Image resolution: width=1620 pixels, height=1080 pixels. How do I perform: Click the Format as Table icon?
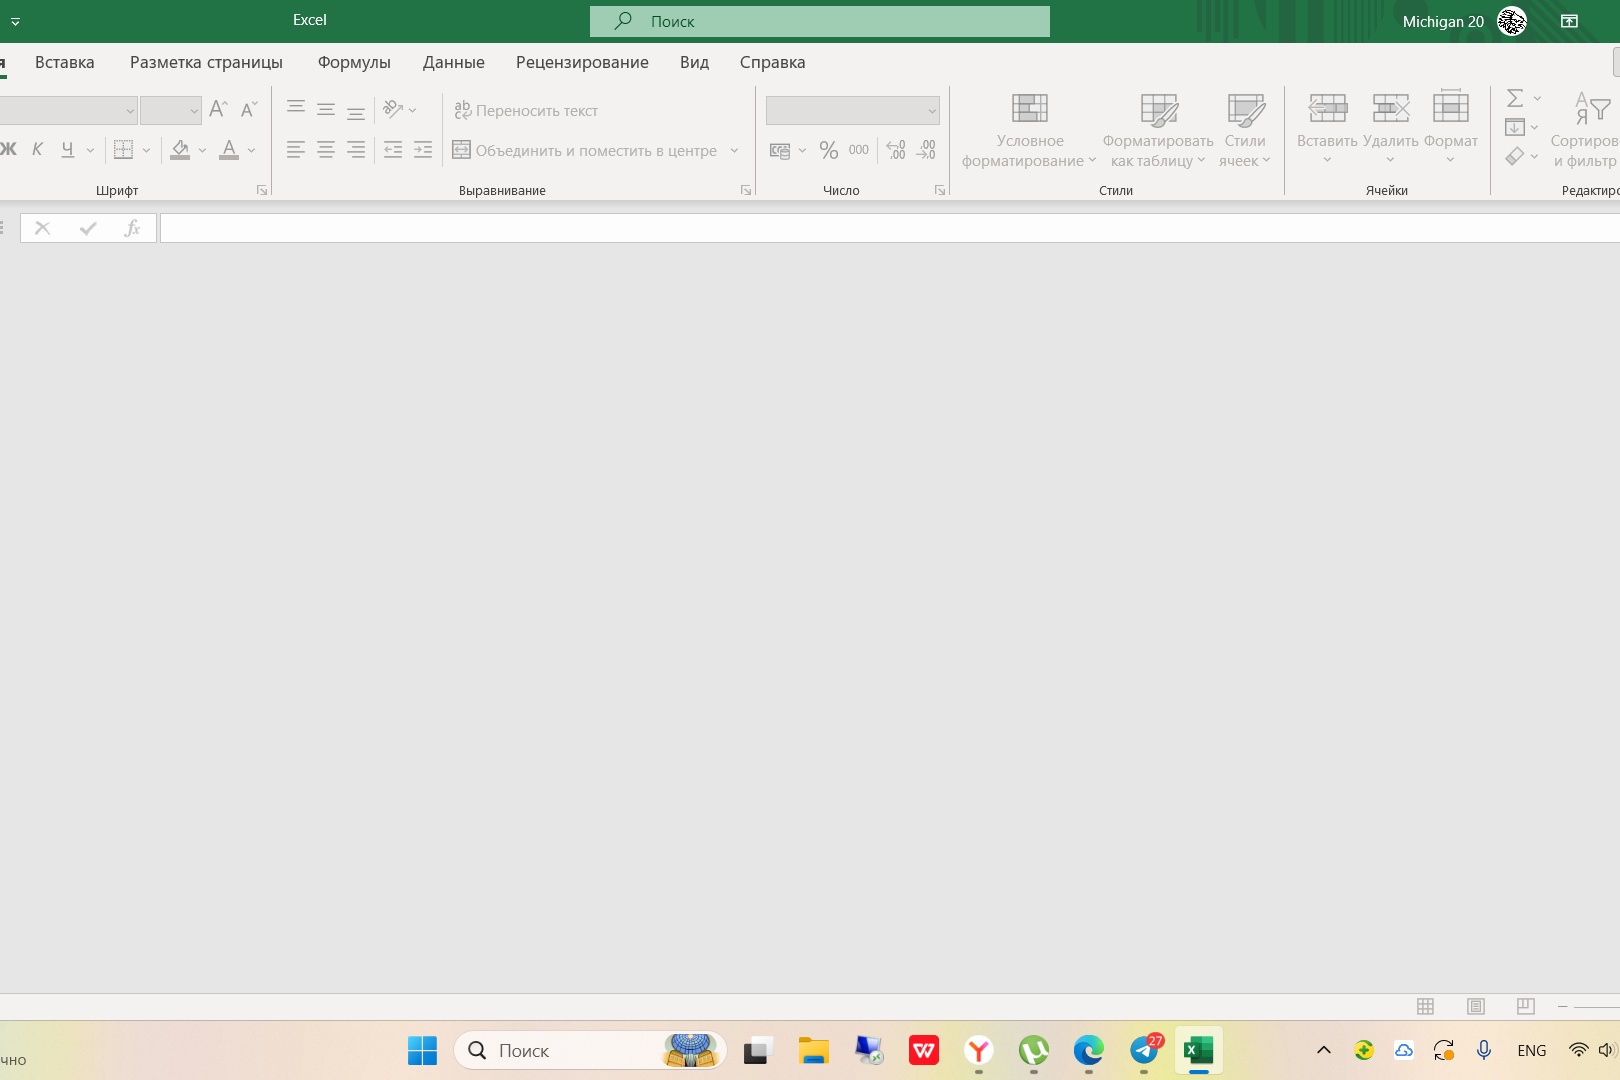point(1158,109)
